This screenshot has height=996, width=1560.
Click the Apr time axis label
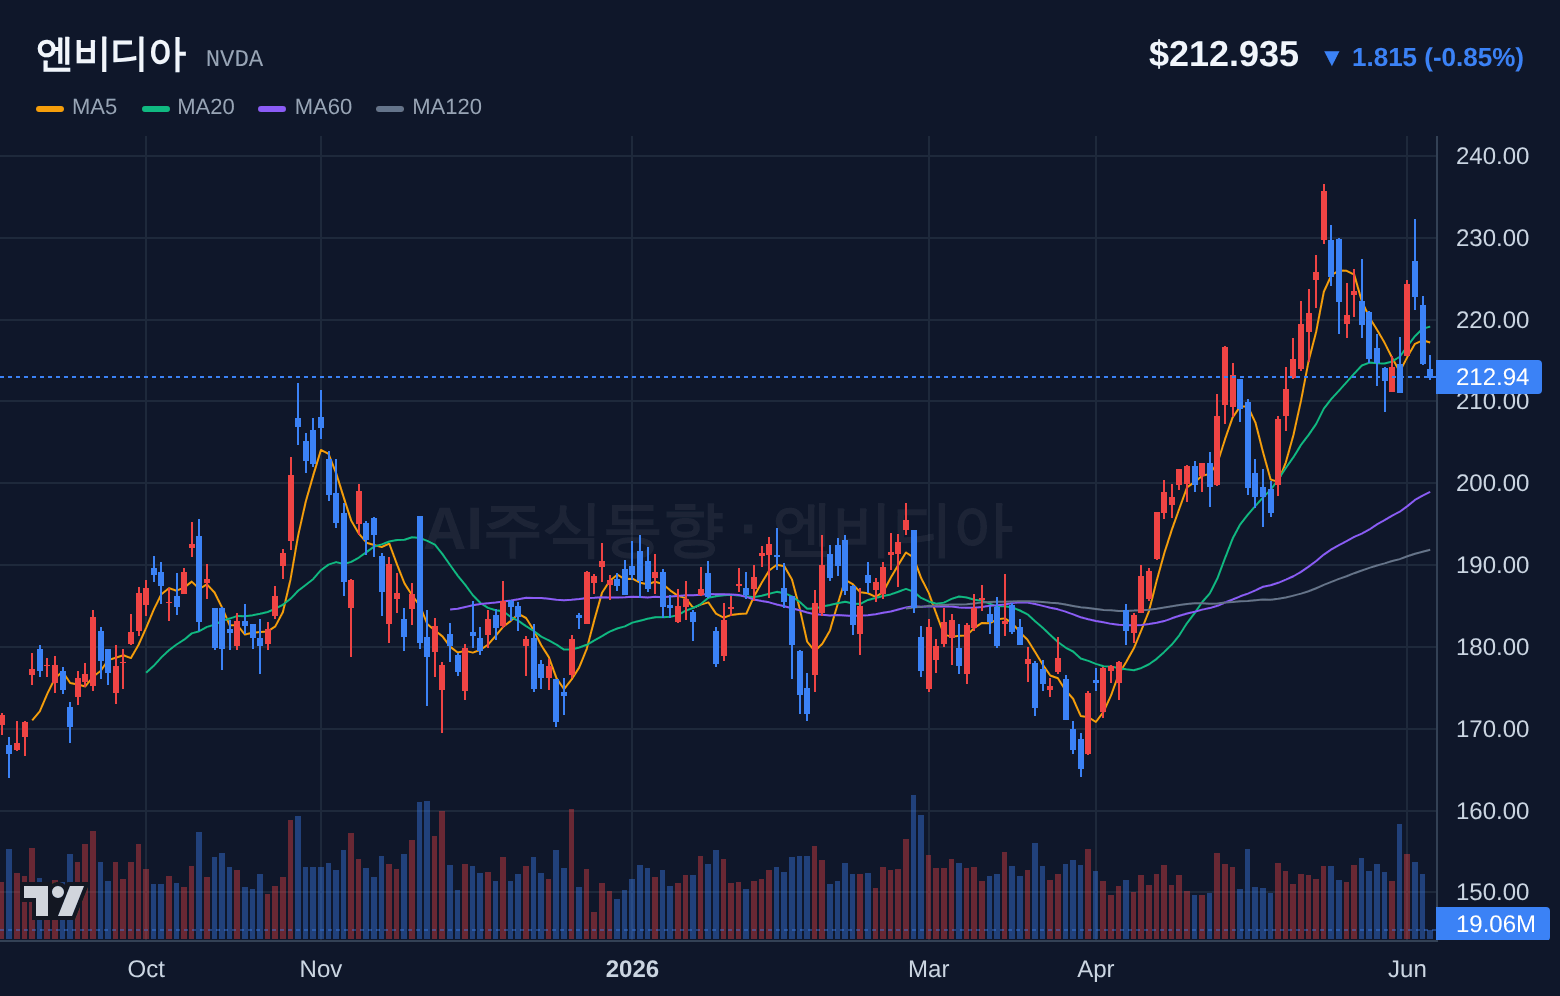click(x=1096, y=969)
